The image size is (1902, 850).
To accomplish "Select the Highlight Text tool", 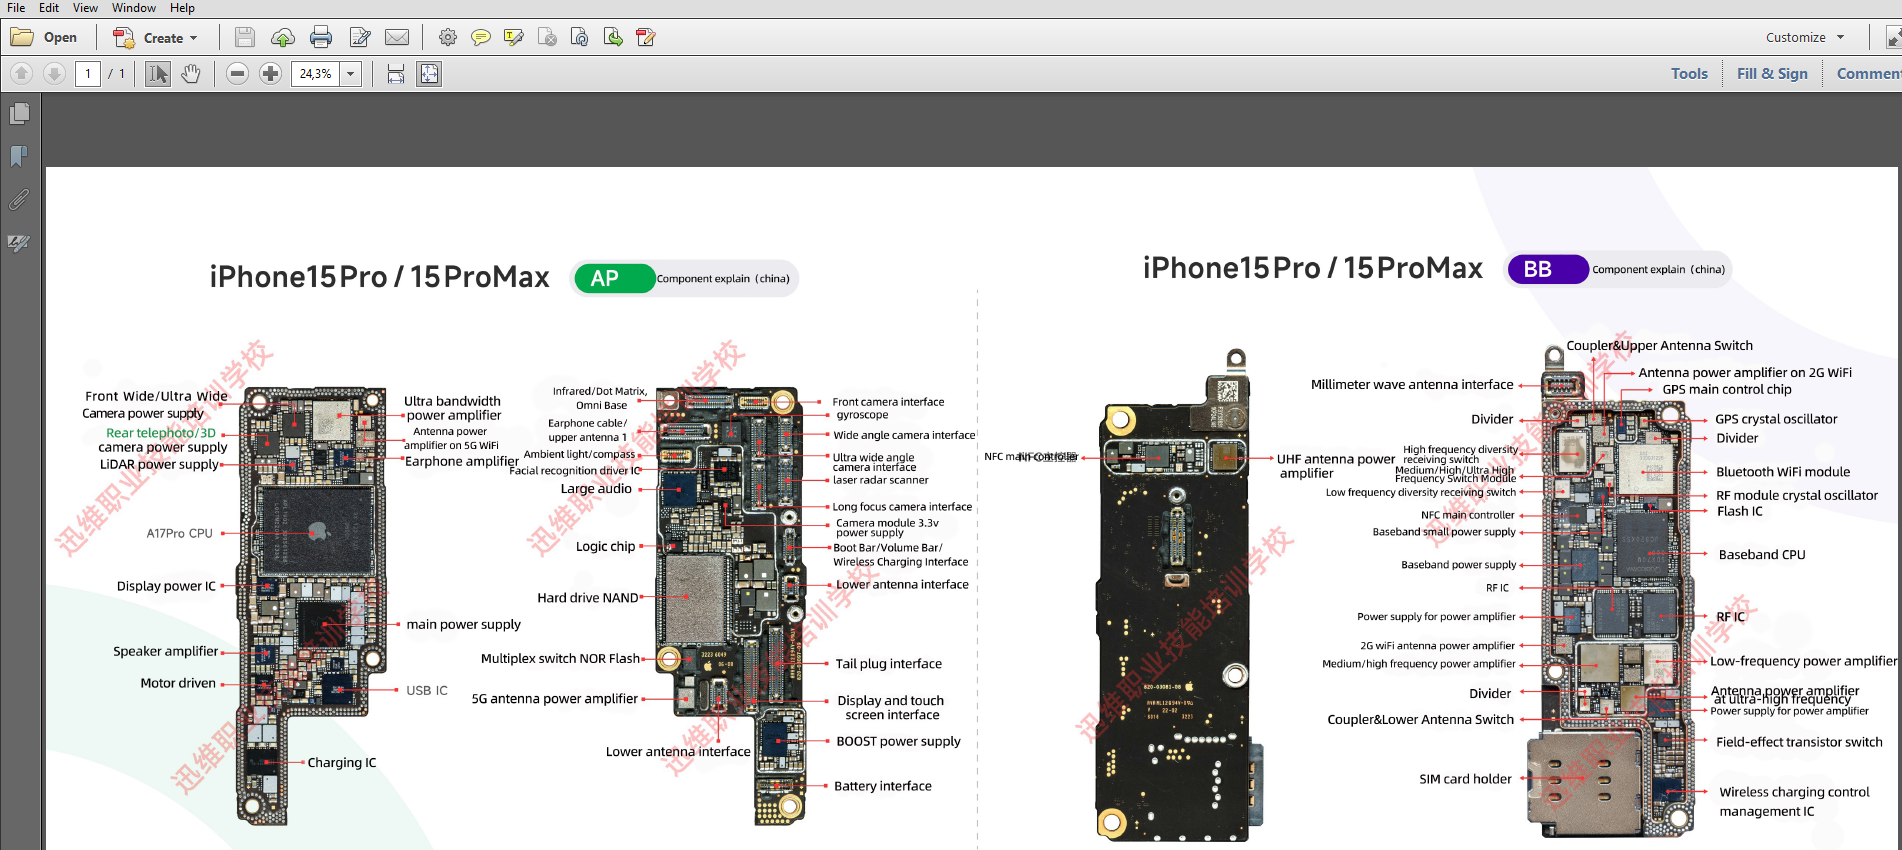I will pos(514,38).
